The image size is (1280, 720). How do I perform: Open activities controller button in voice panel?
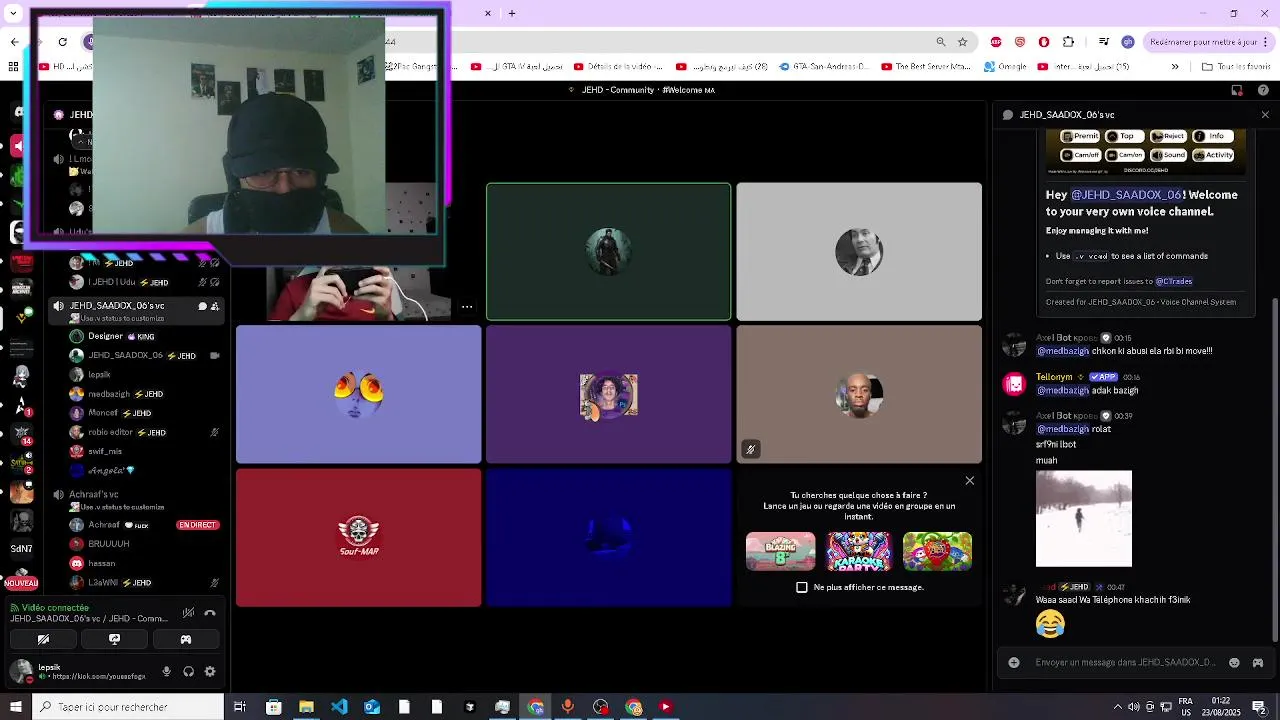pos(185,639)
